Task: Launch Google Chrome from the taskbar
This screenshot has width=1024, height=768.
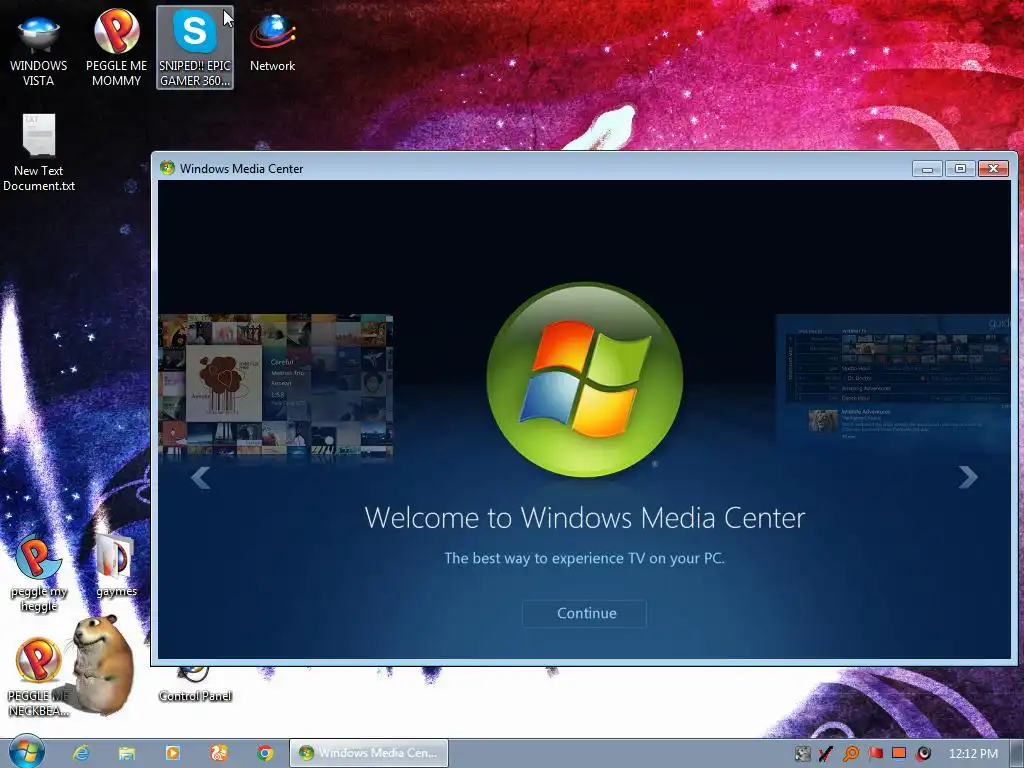Action: pyautogui.click(x=264, y=753)
